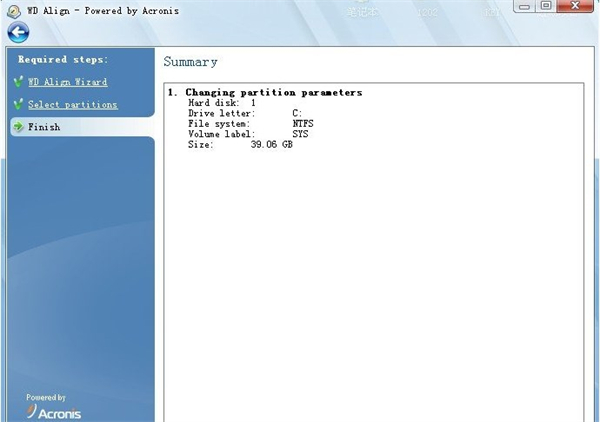
Task: Click the 'Size:' label
Action: tap(201, 145)
